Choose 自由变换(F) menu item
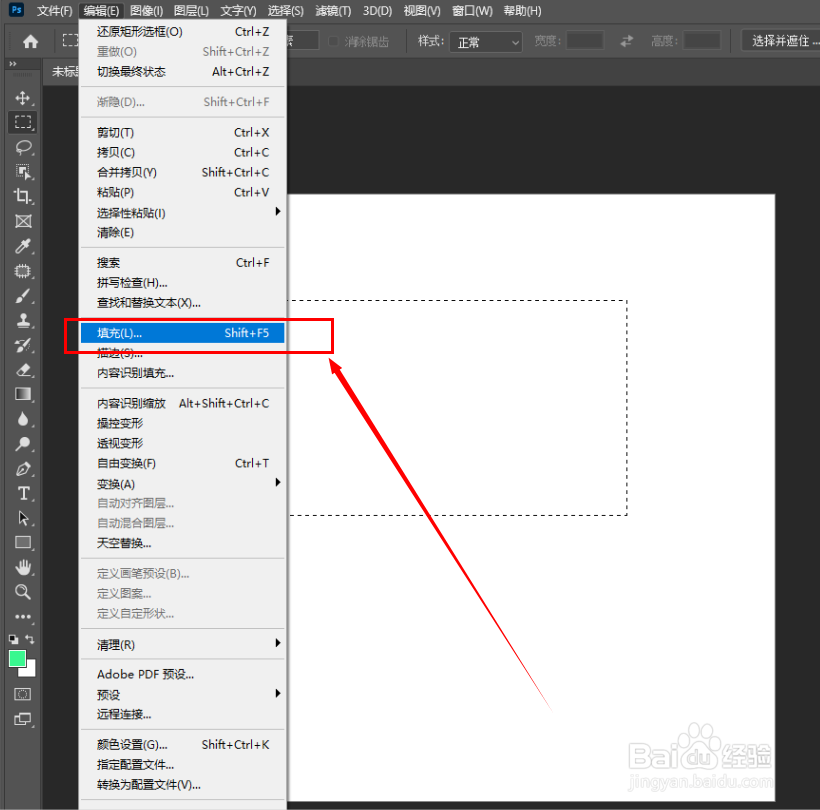Image resolution: width=820 pixels, height=810 pixels. click(183, 463)
